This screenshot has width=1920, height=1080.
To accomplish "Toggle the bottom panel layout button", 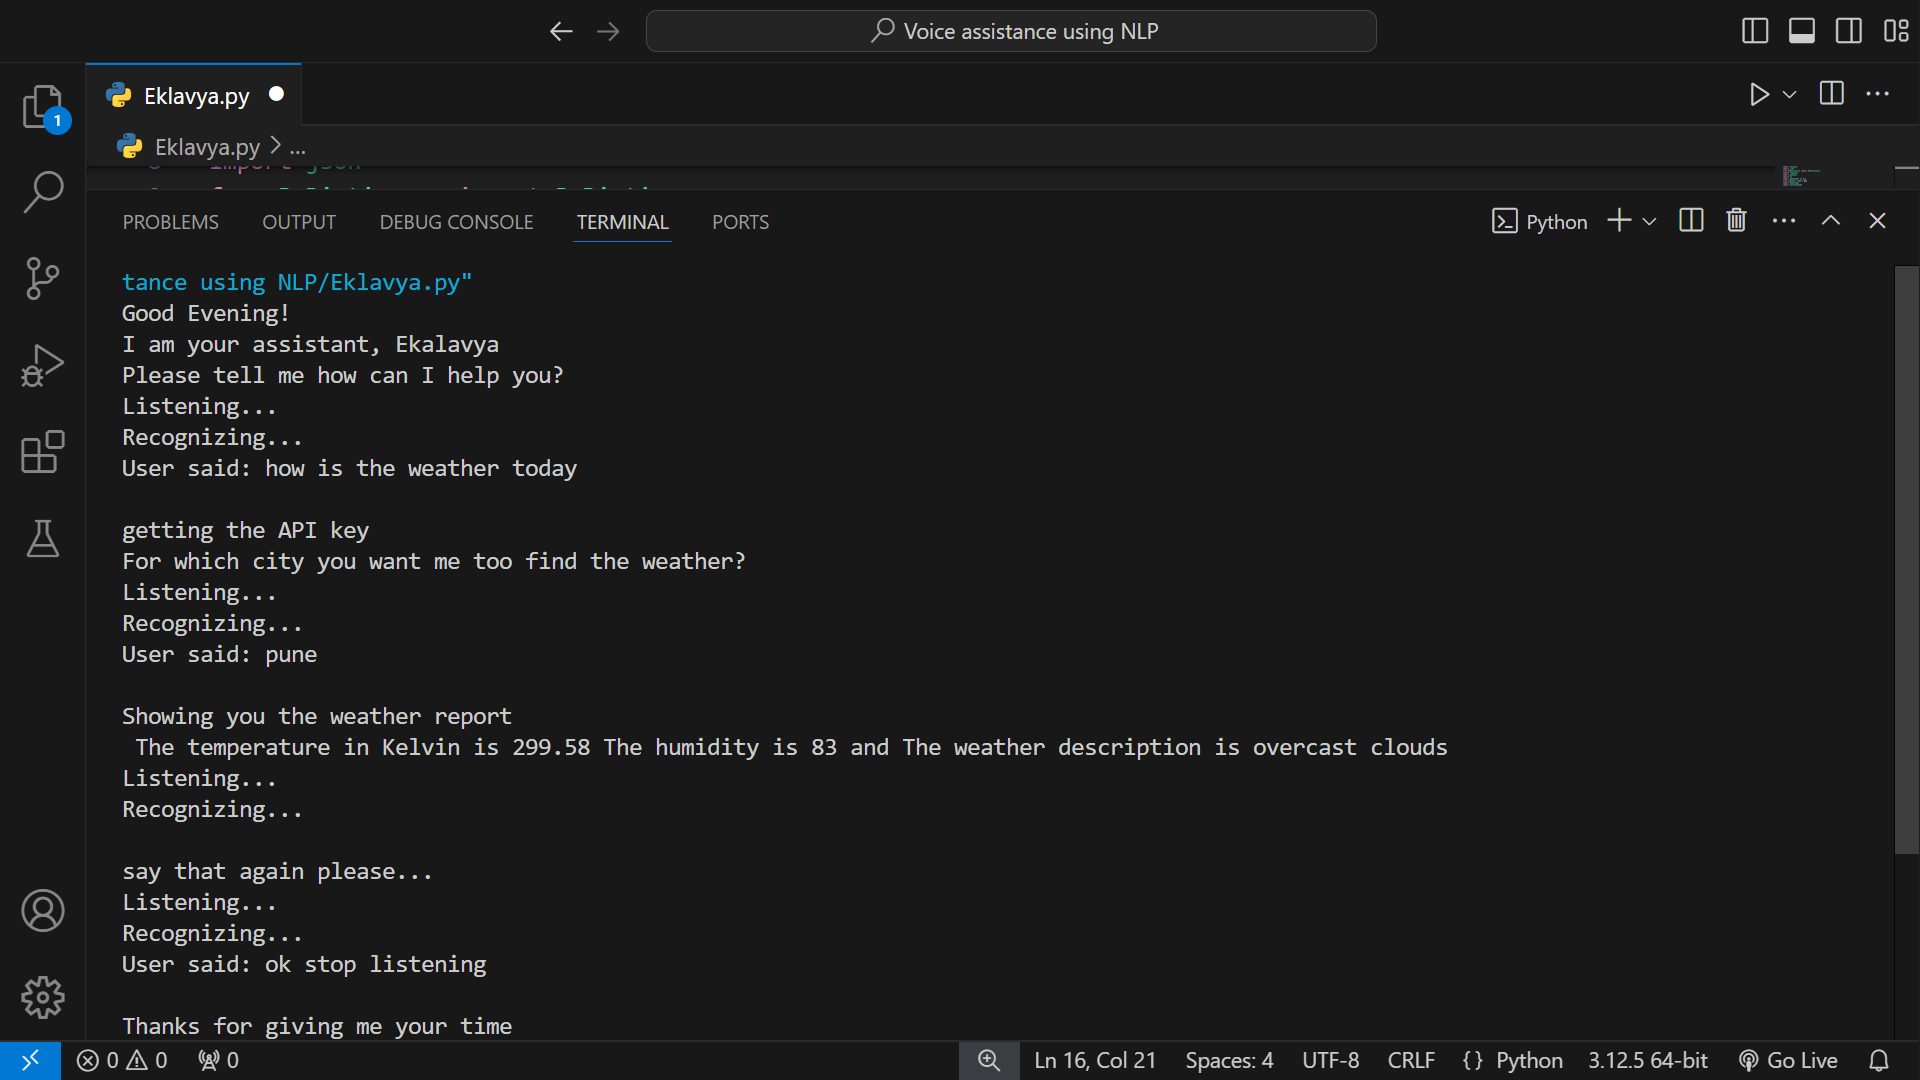I will tap(1801, 31).
